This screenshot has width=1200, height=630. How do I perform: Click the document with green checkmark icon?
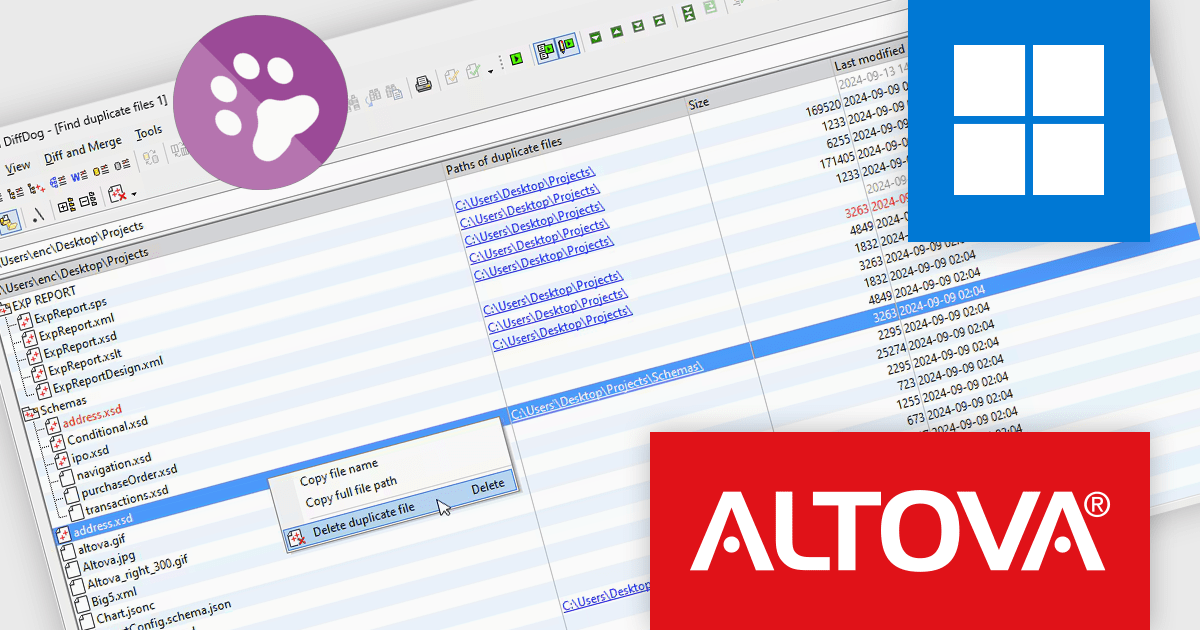click(473, 71)
